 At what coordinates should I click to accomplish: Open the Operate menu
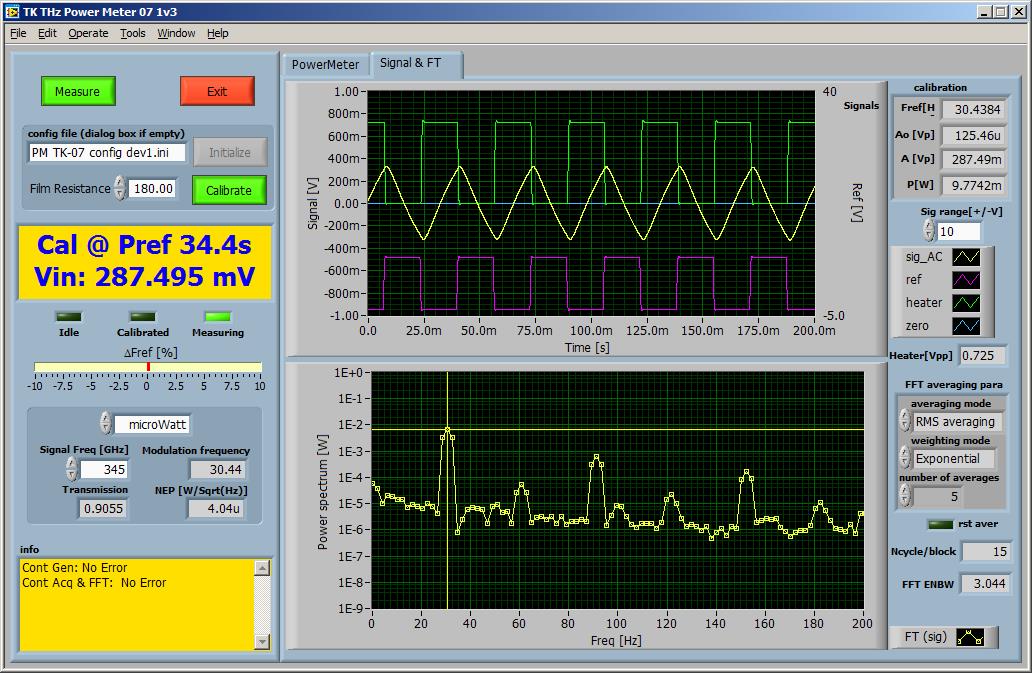click(88, 33)
